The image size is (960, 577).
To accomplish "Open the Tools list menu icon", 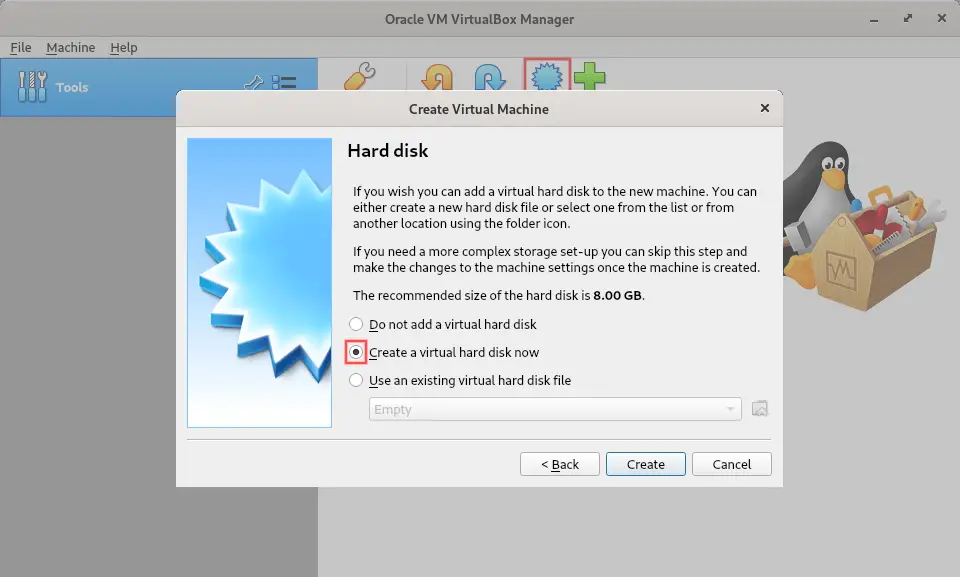I will (x=284, y=82).
